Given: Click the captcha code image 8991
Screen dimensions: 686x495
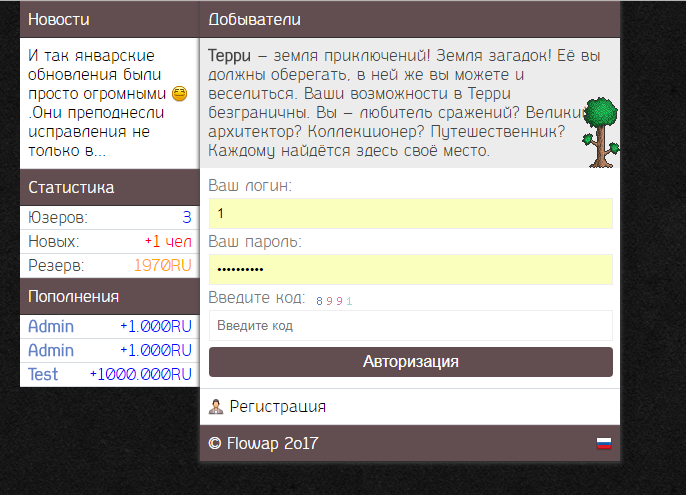Looking at the screenshot, I should pos(334,300).
